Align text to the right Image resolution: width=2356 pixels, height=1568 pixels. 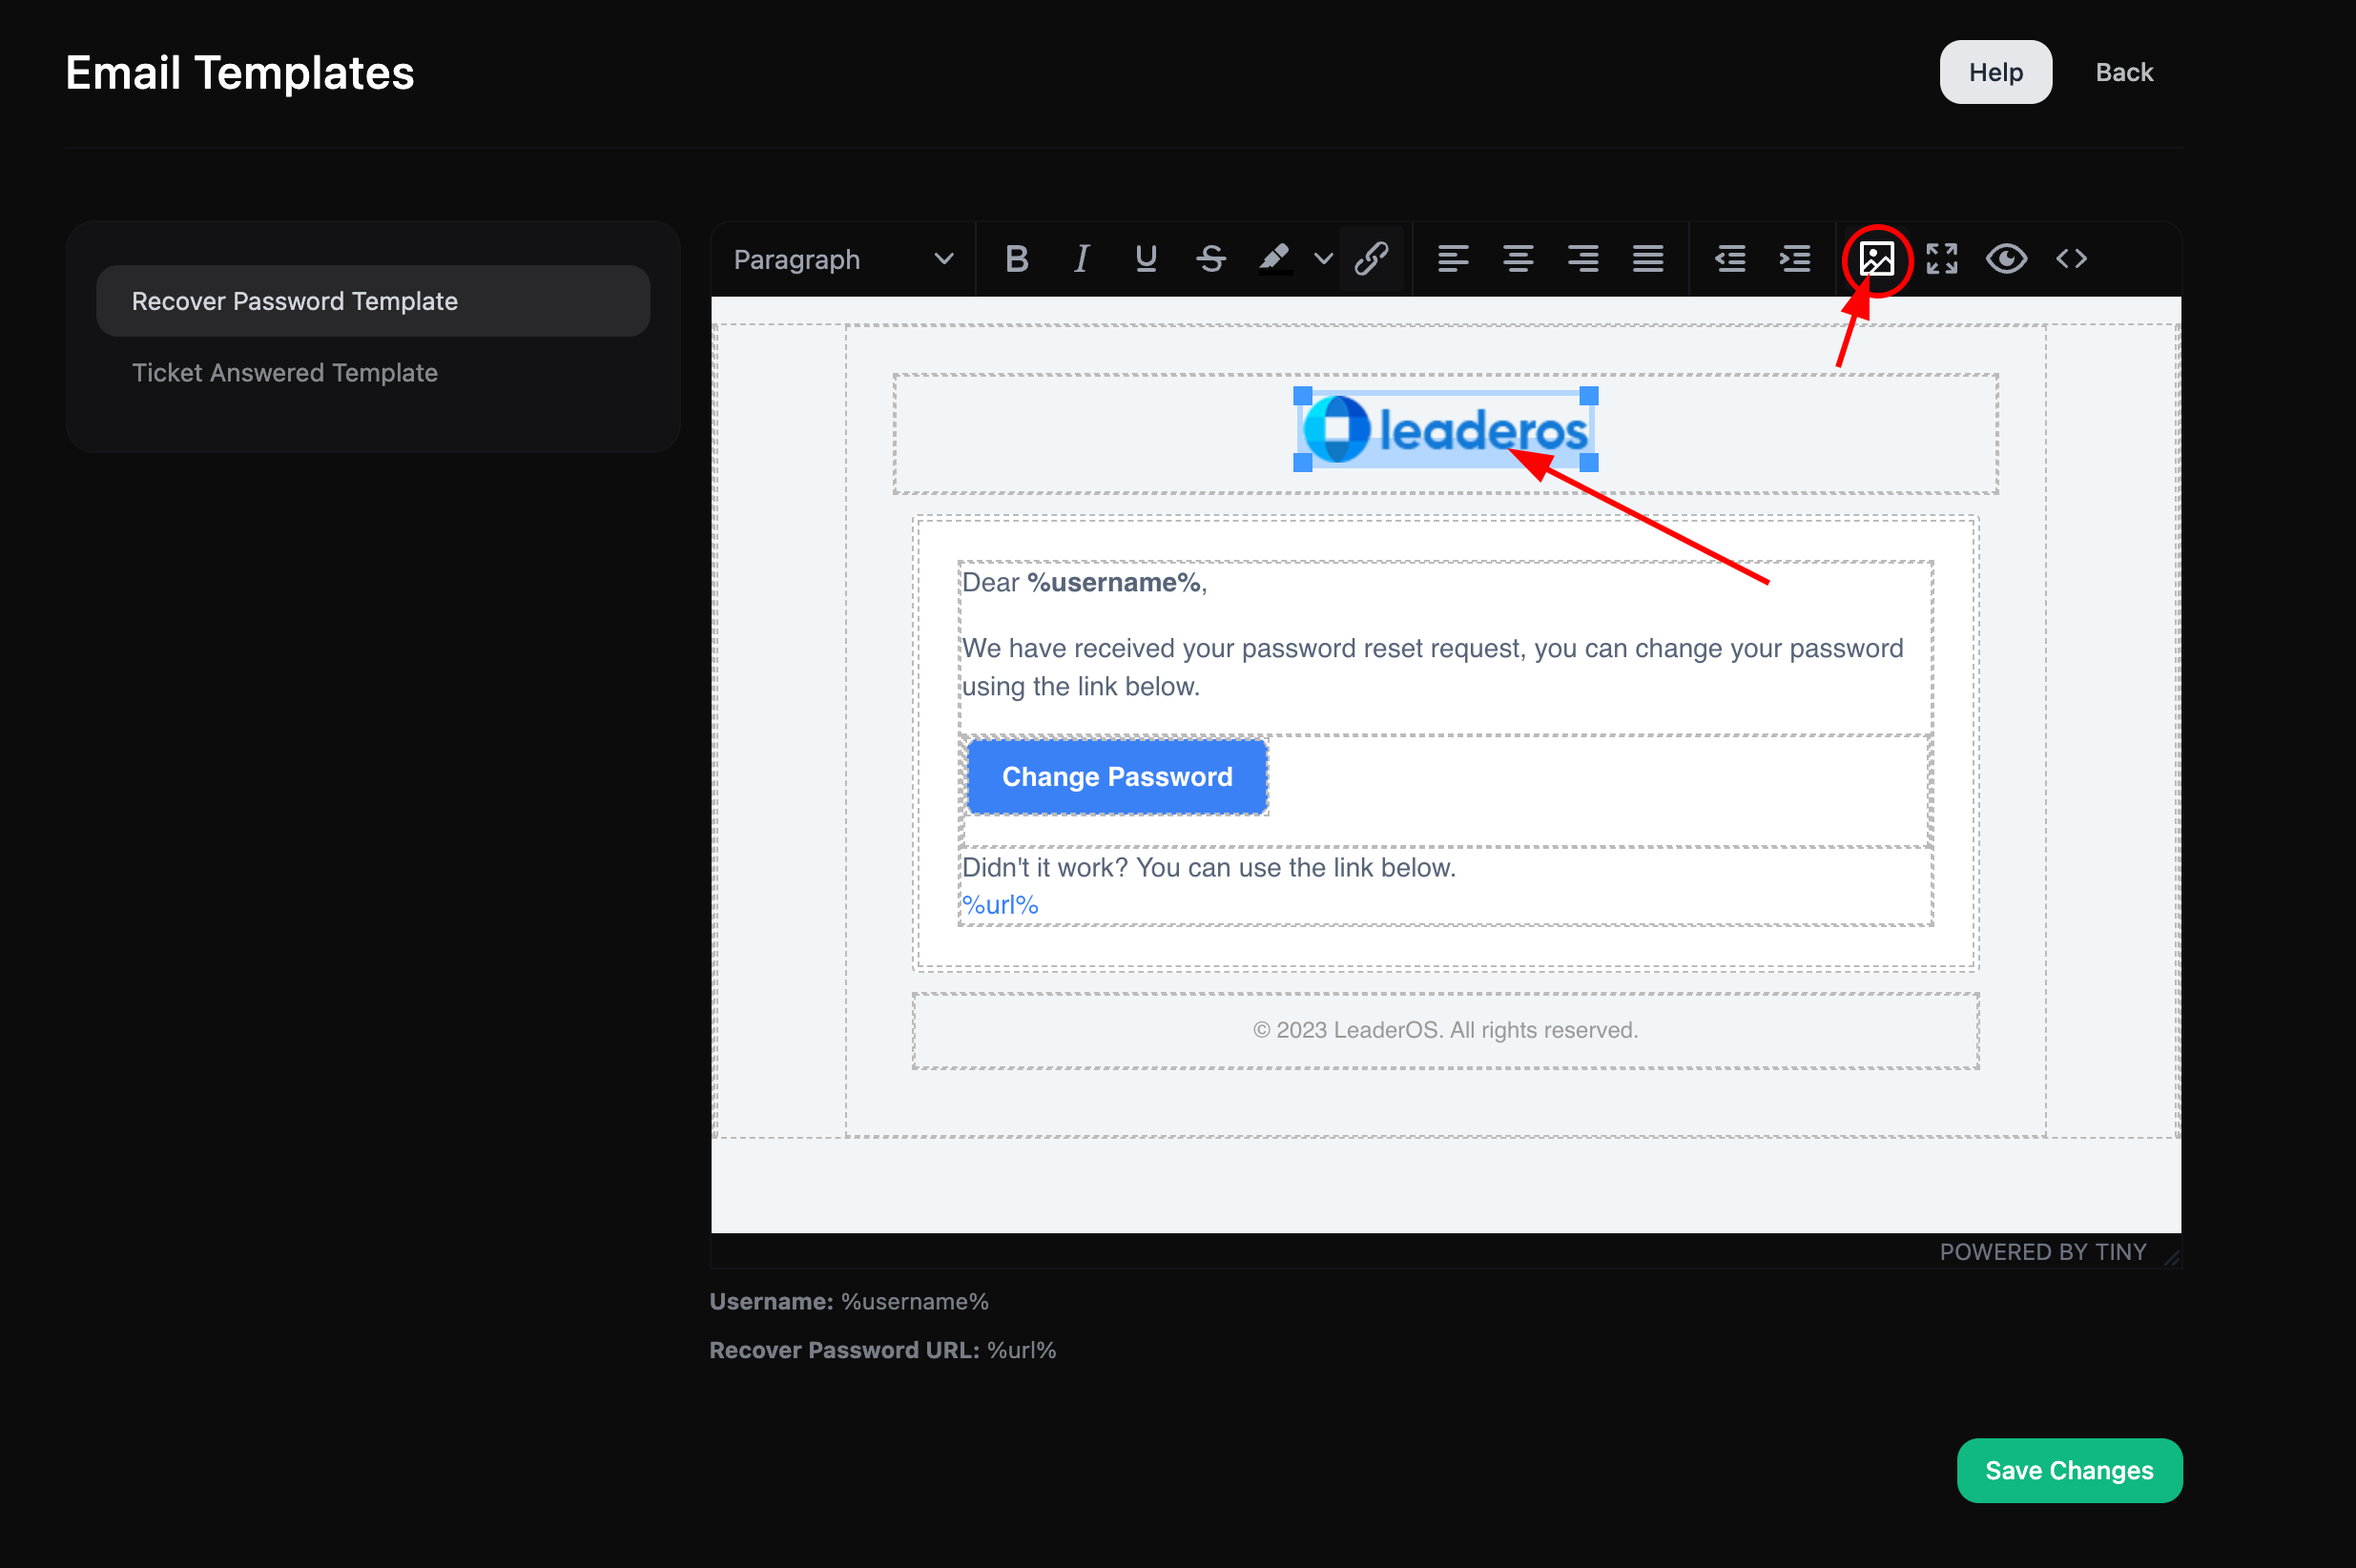pos(1583,259)
